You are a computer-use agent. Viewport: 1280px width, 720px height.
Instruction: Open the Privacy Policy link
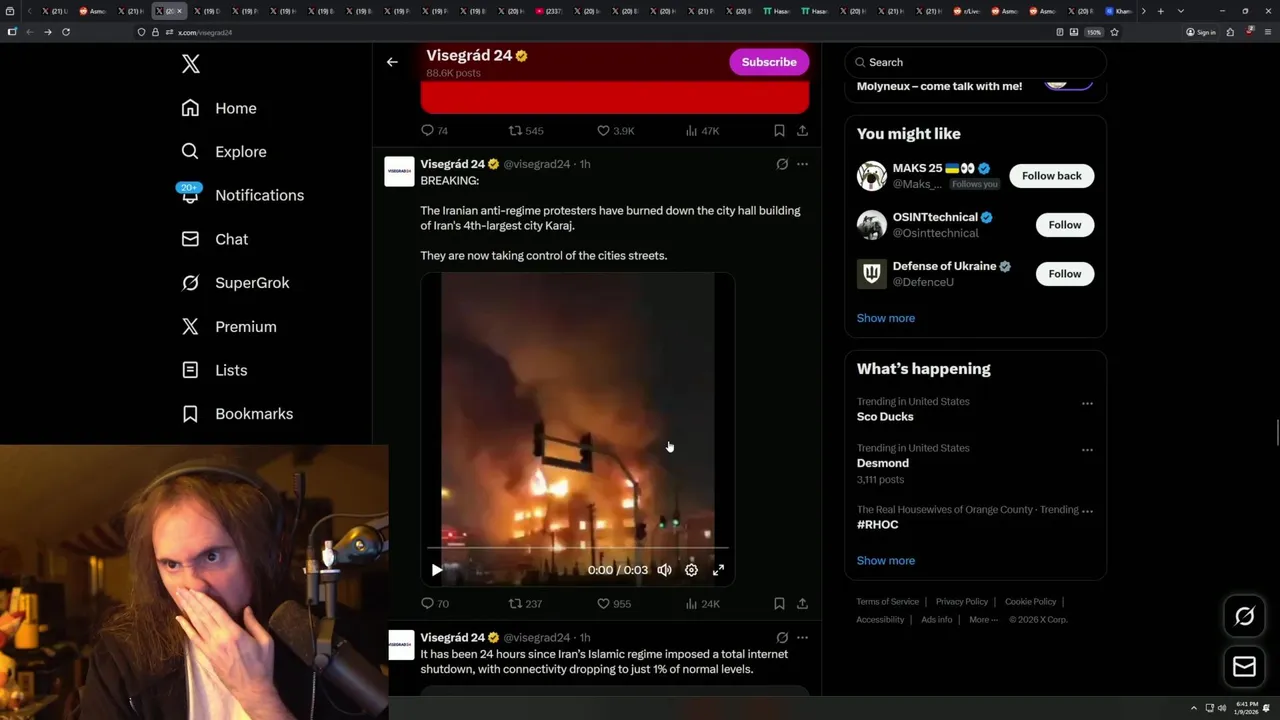tap(962, 602)
